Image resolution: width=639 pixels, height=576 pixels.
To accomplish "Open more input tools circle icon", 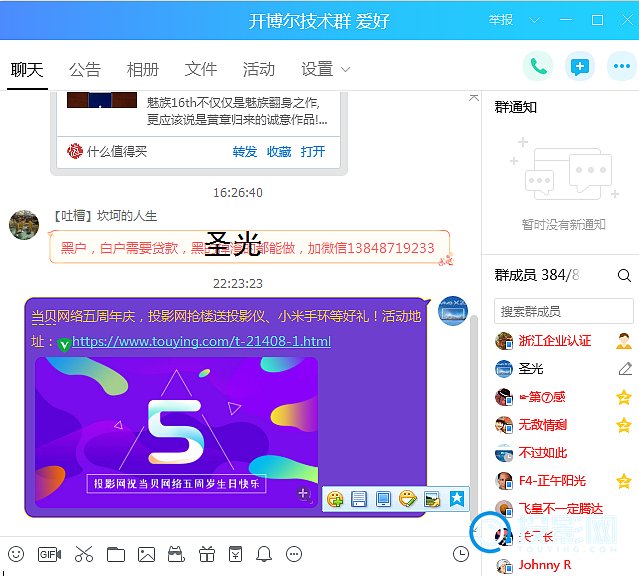I will (x=294, y=554).
